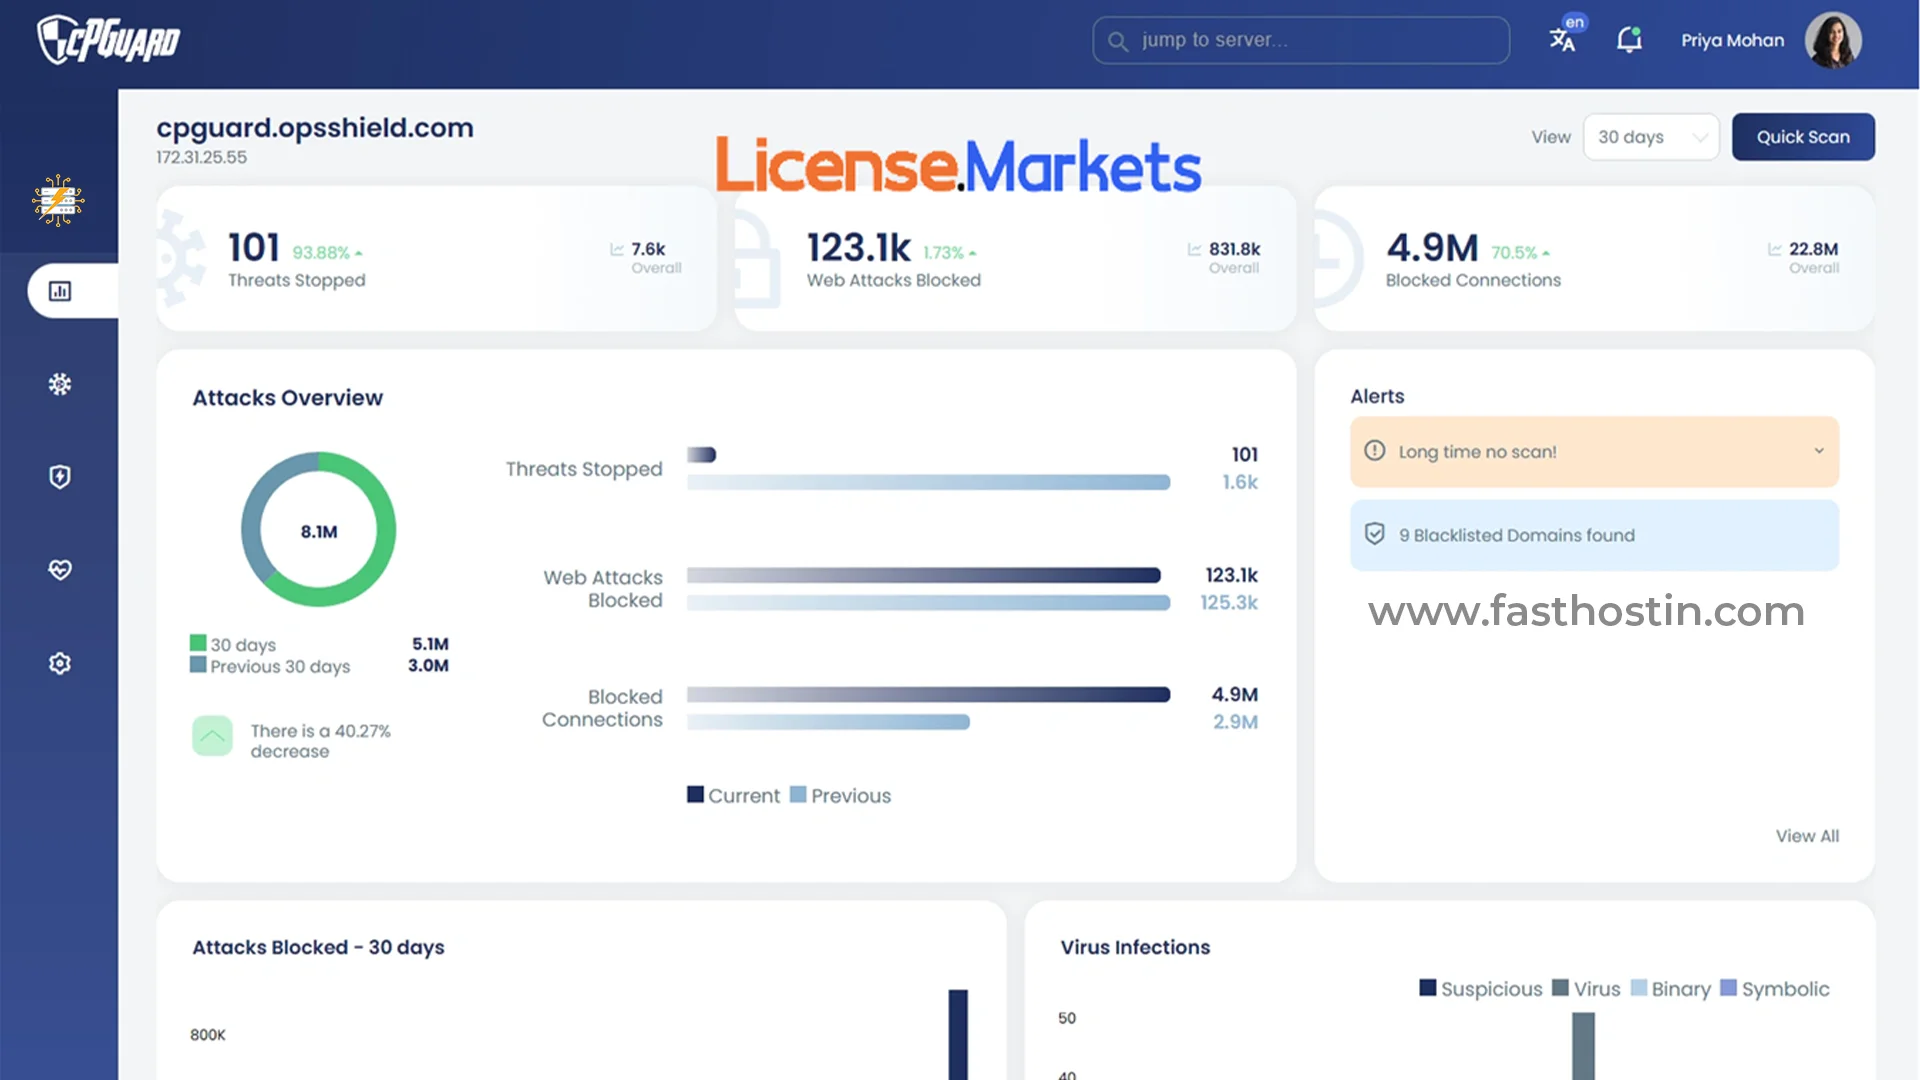Toggle the Previous bar legend swatch
This screenshot has width=1920, height=1080.
click(798, 795)
